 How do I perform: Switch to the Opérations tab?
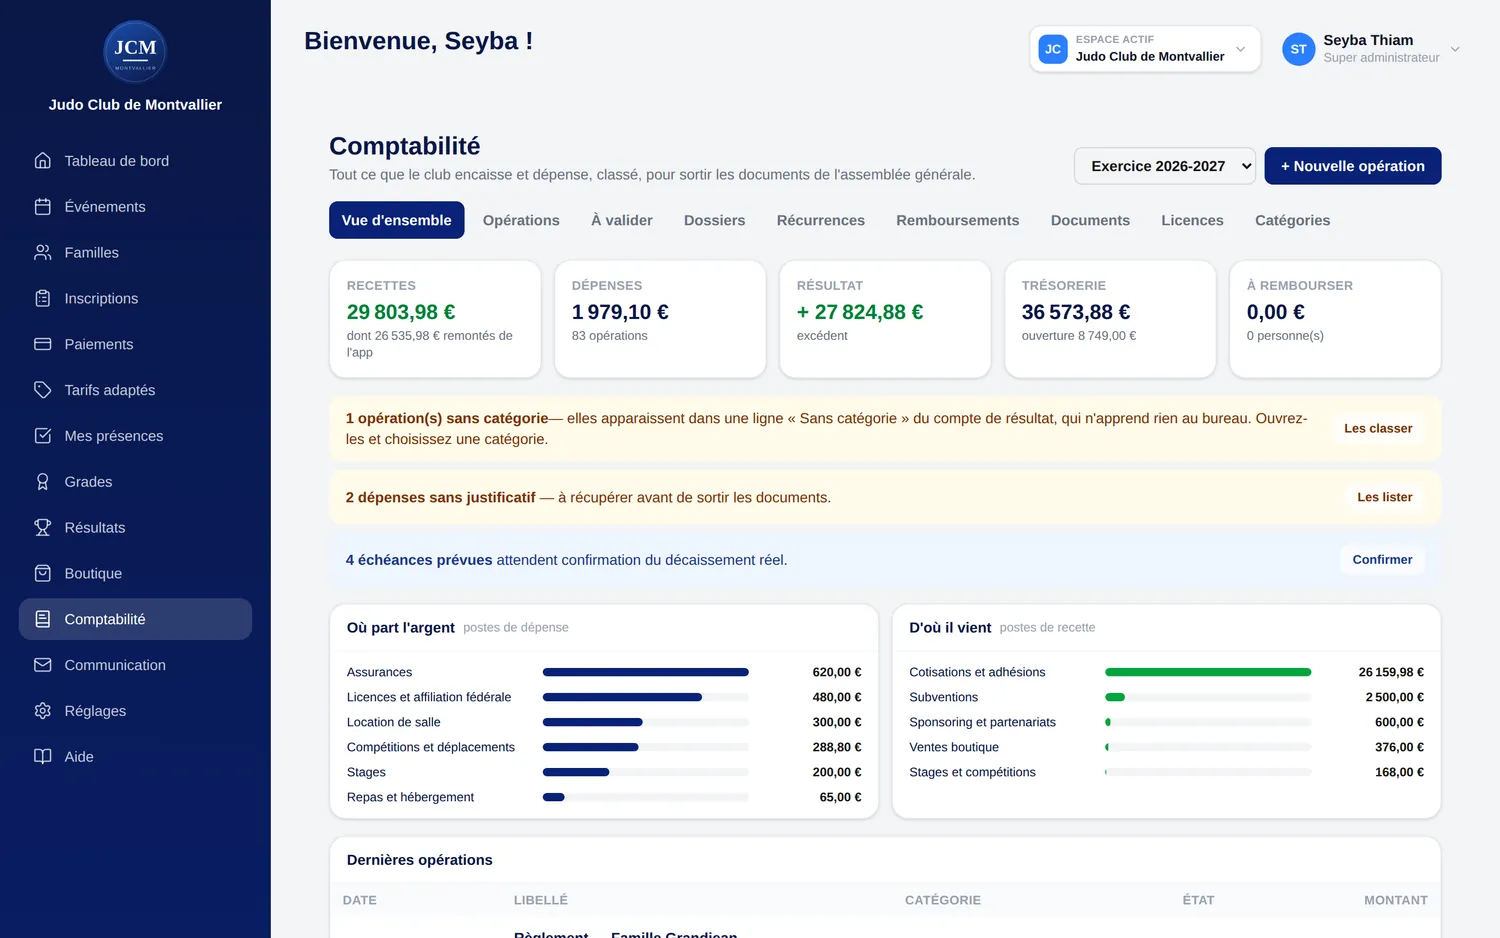click(521, 220)
